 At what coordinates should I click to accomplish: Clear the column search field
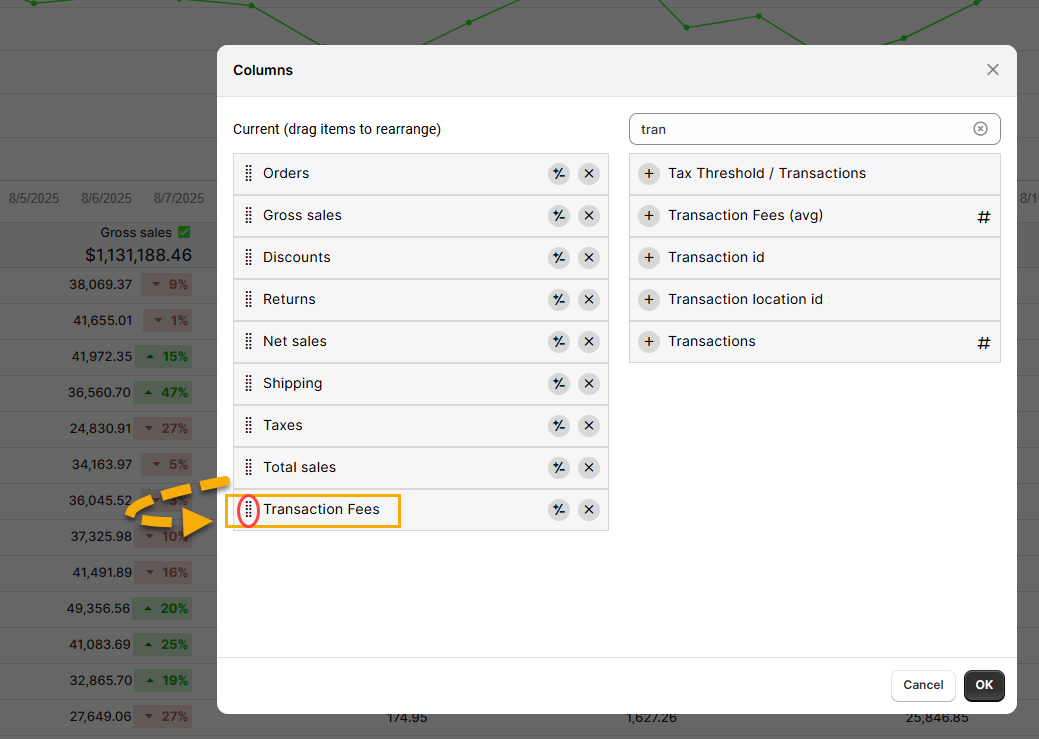[980, 129]
